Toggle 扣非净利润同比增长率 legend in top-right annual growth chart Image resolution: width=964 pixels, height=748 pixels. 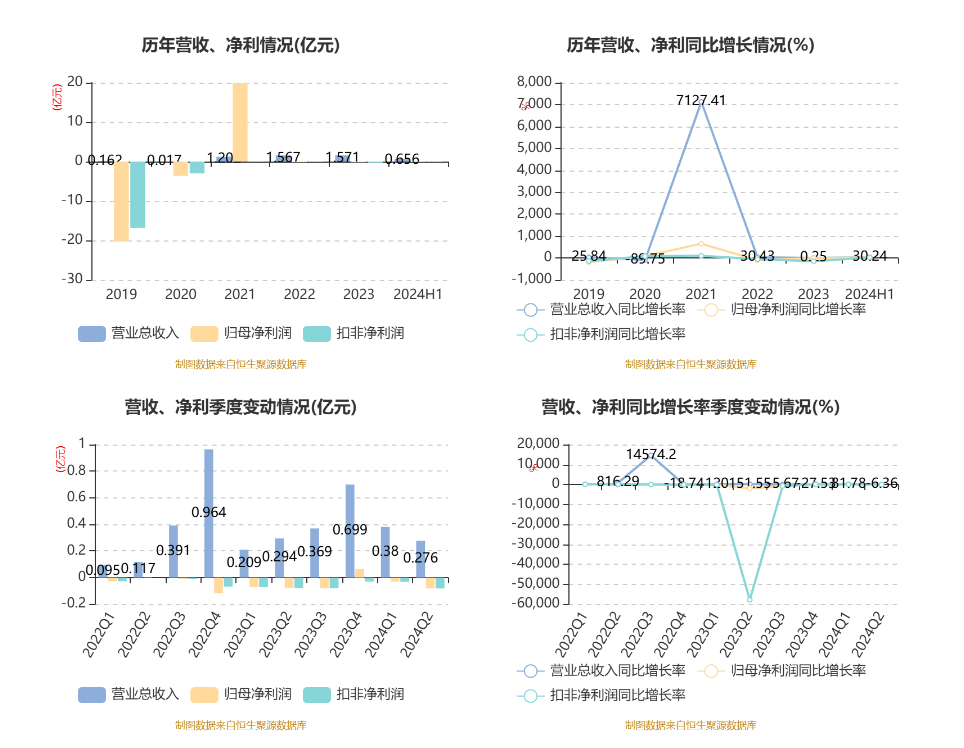[601, 334]
